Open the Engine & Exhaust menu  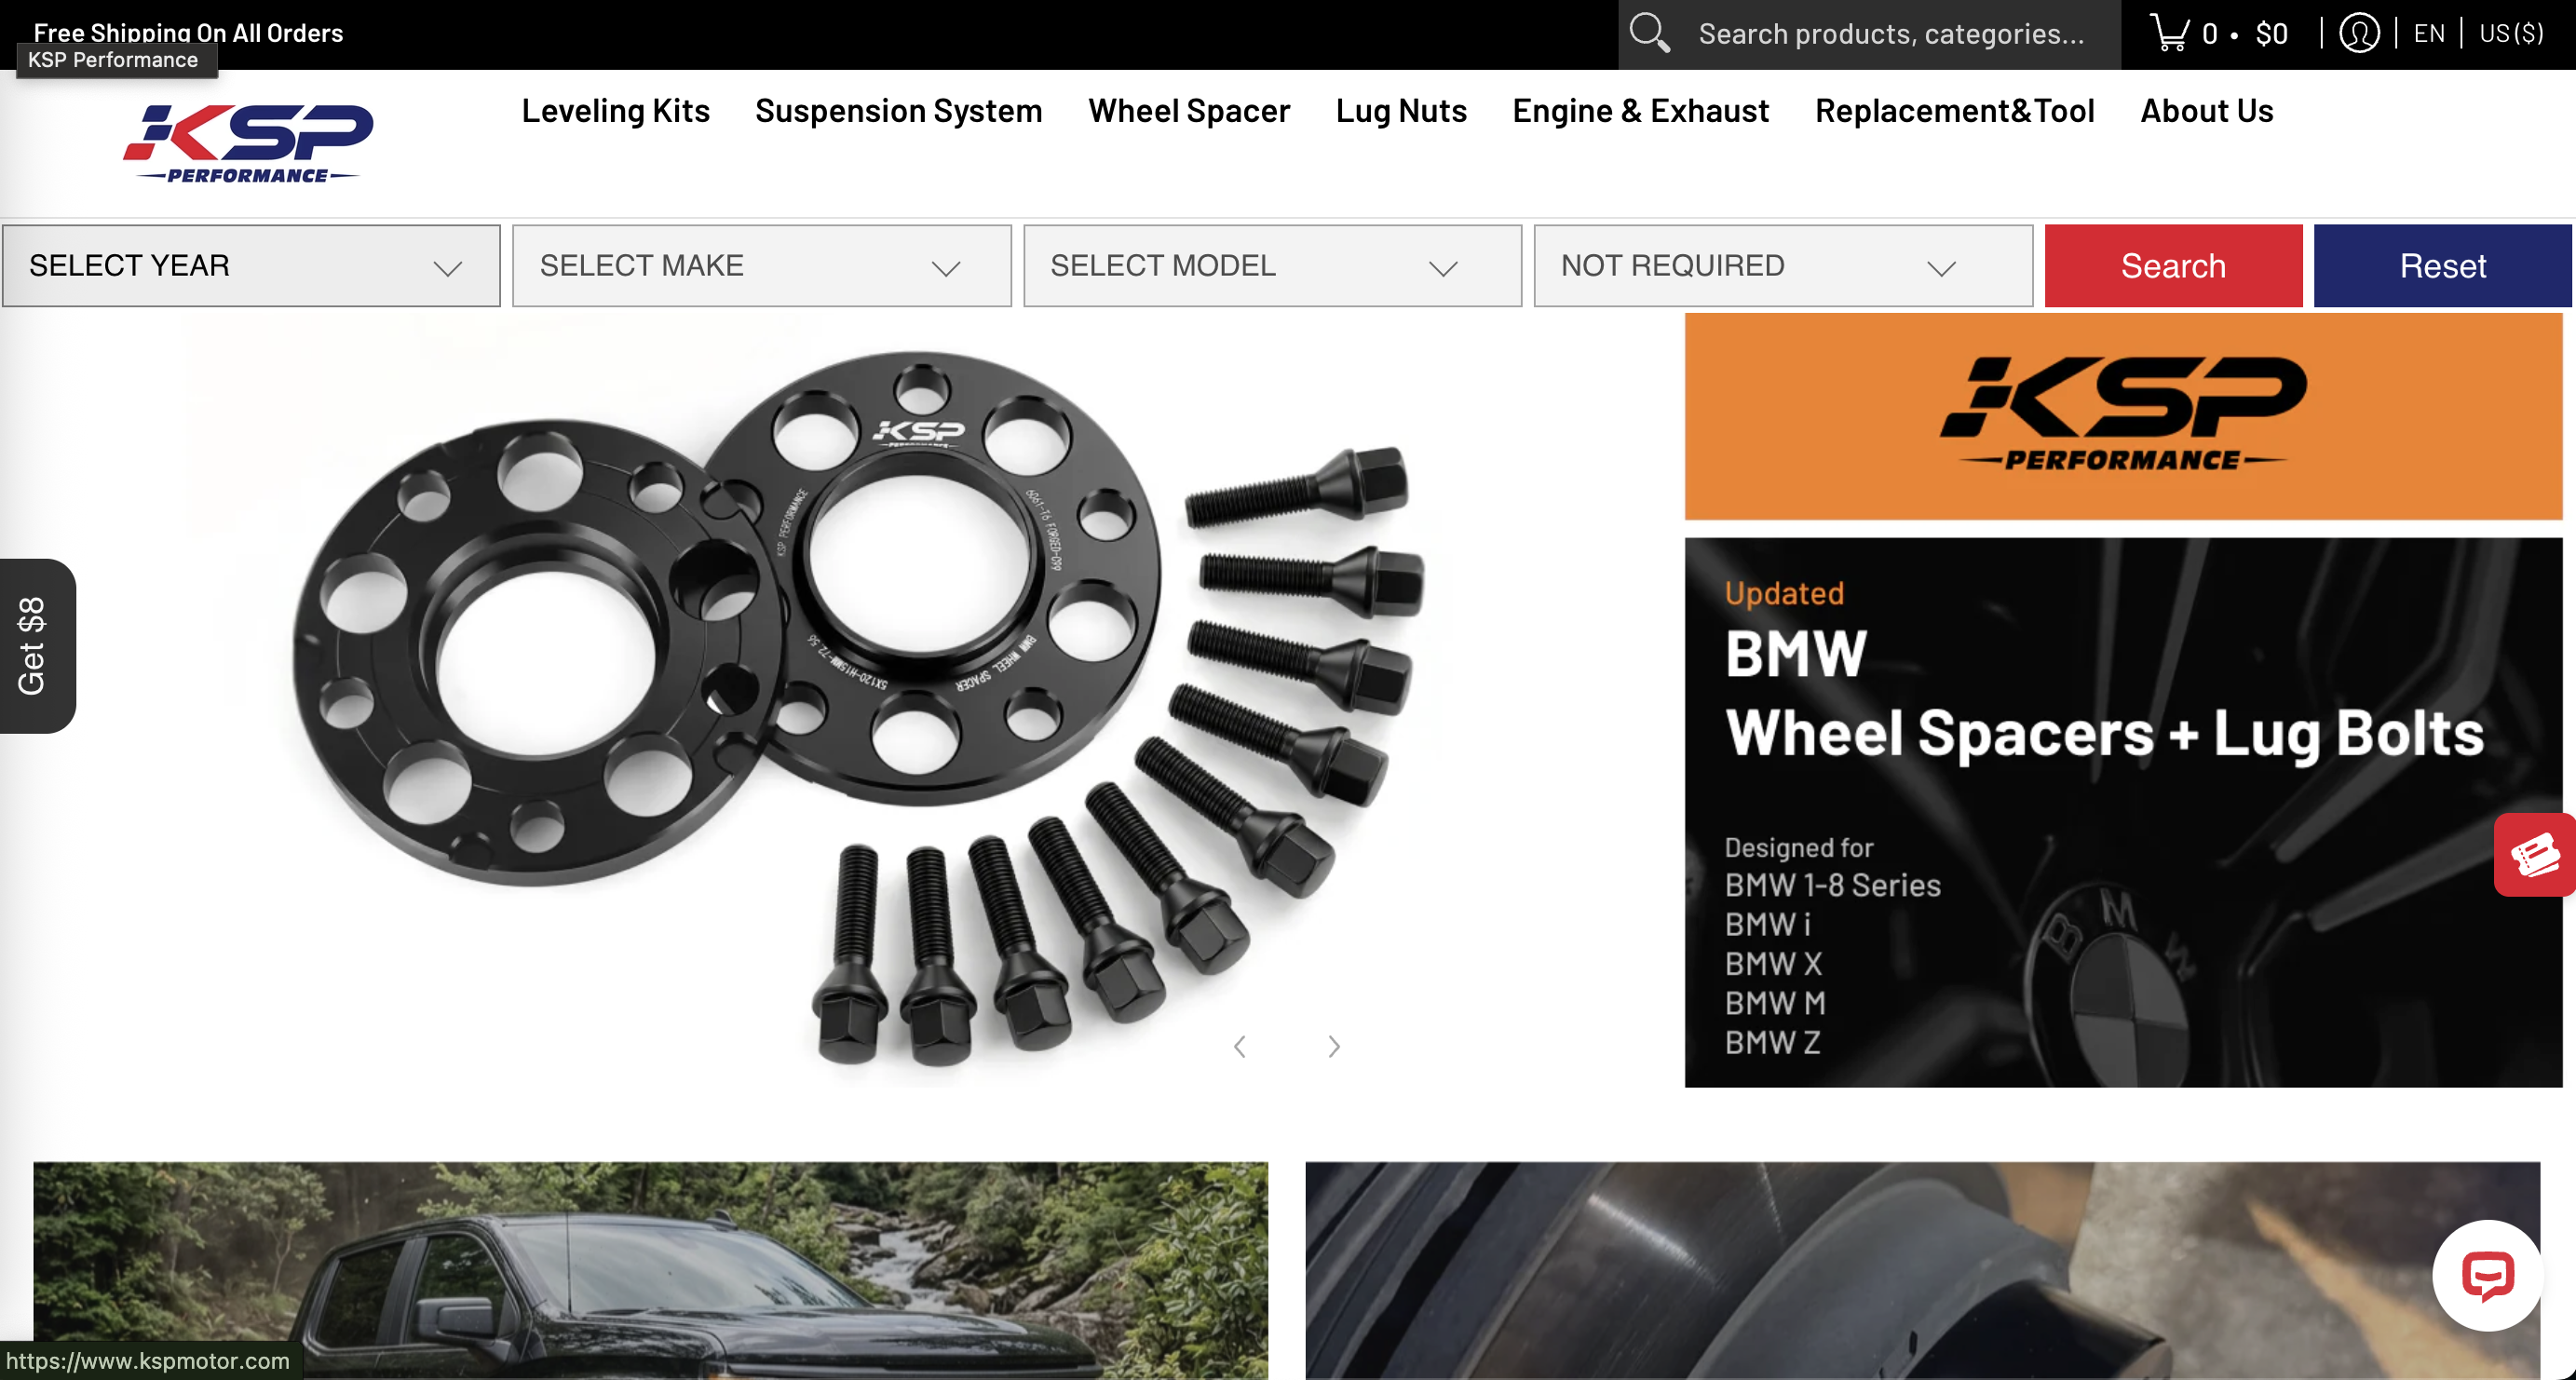tap(1640, 111)
